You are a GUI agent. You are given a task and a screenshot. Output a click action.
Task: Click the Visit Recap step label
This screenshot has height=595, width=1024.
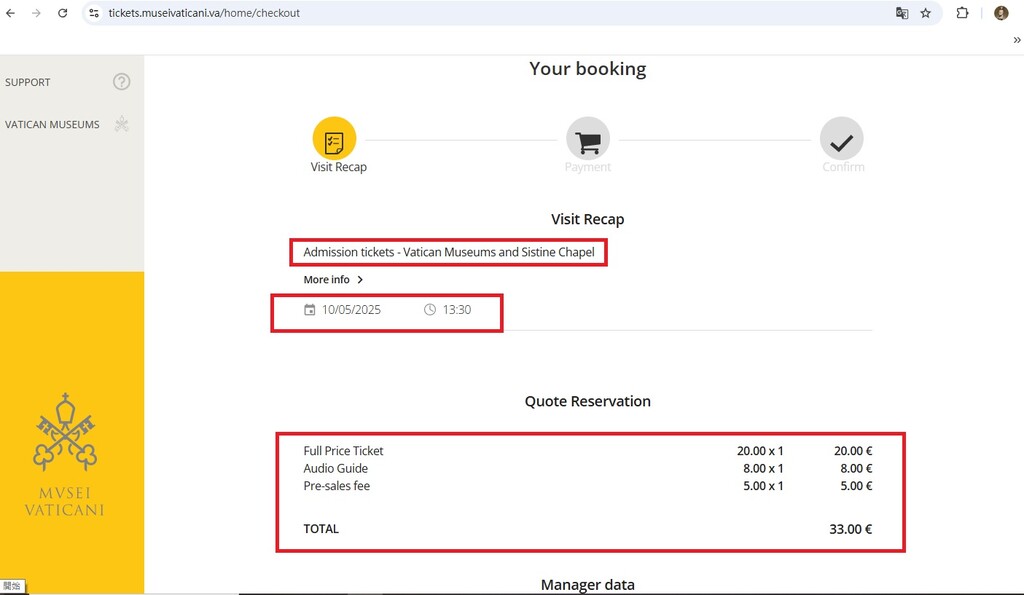[338, 167]
